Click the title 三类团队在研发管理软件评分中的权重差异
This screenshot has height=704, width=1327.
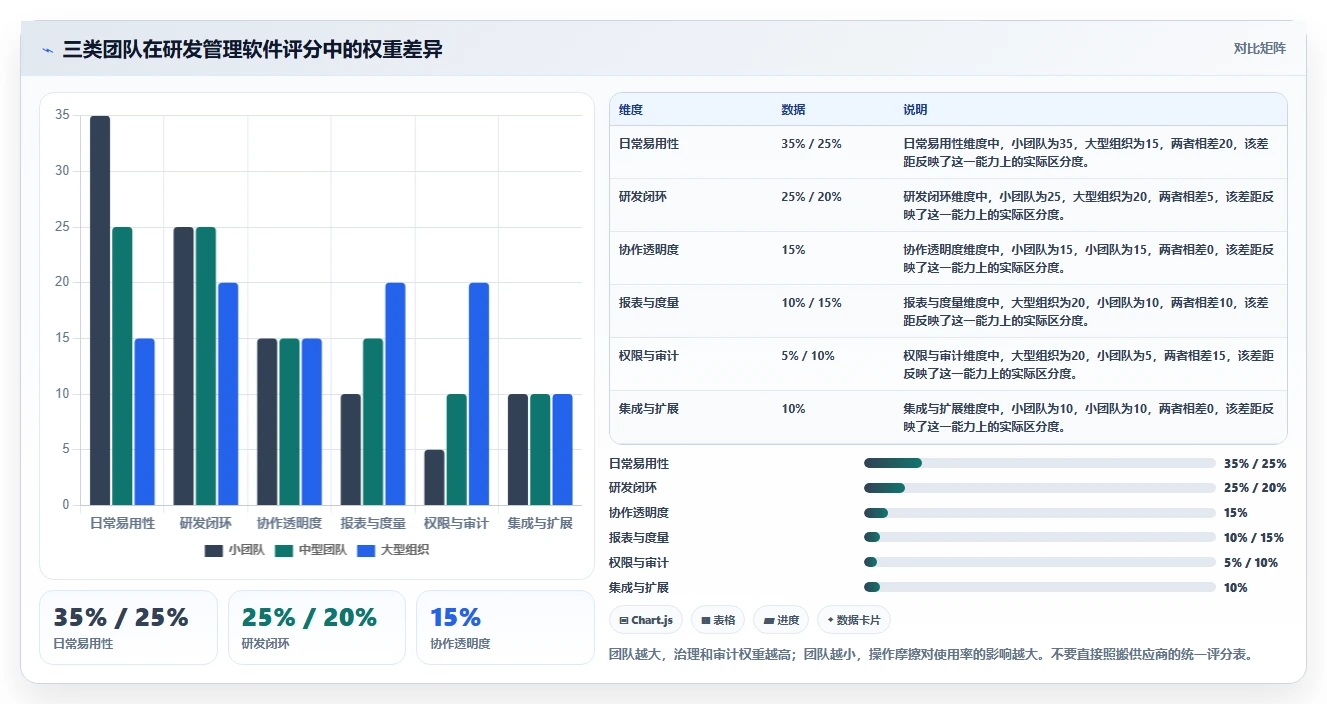tap(252, 49)
